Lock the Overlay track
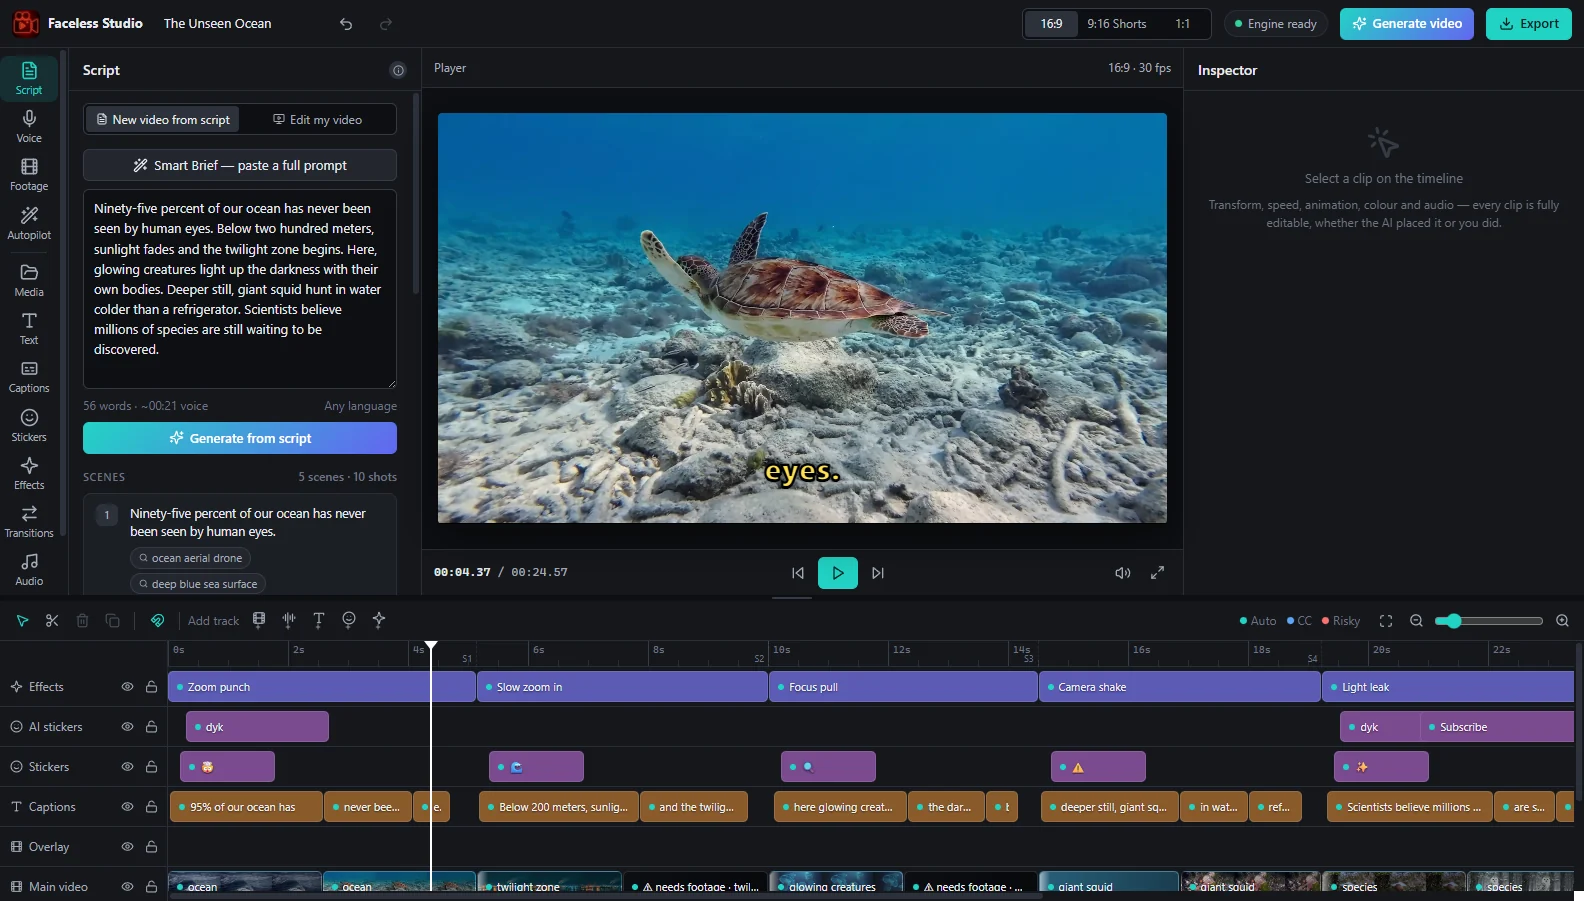The image size is (1584, 901). click(151, 847)
